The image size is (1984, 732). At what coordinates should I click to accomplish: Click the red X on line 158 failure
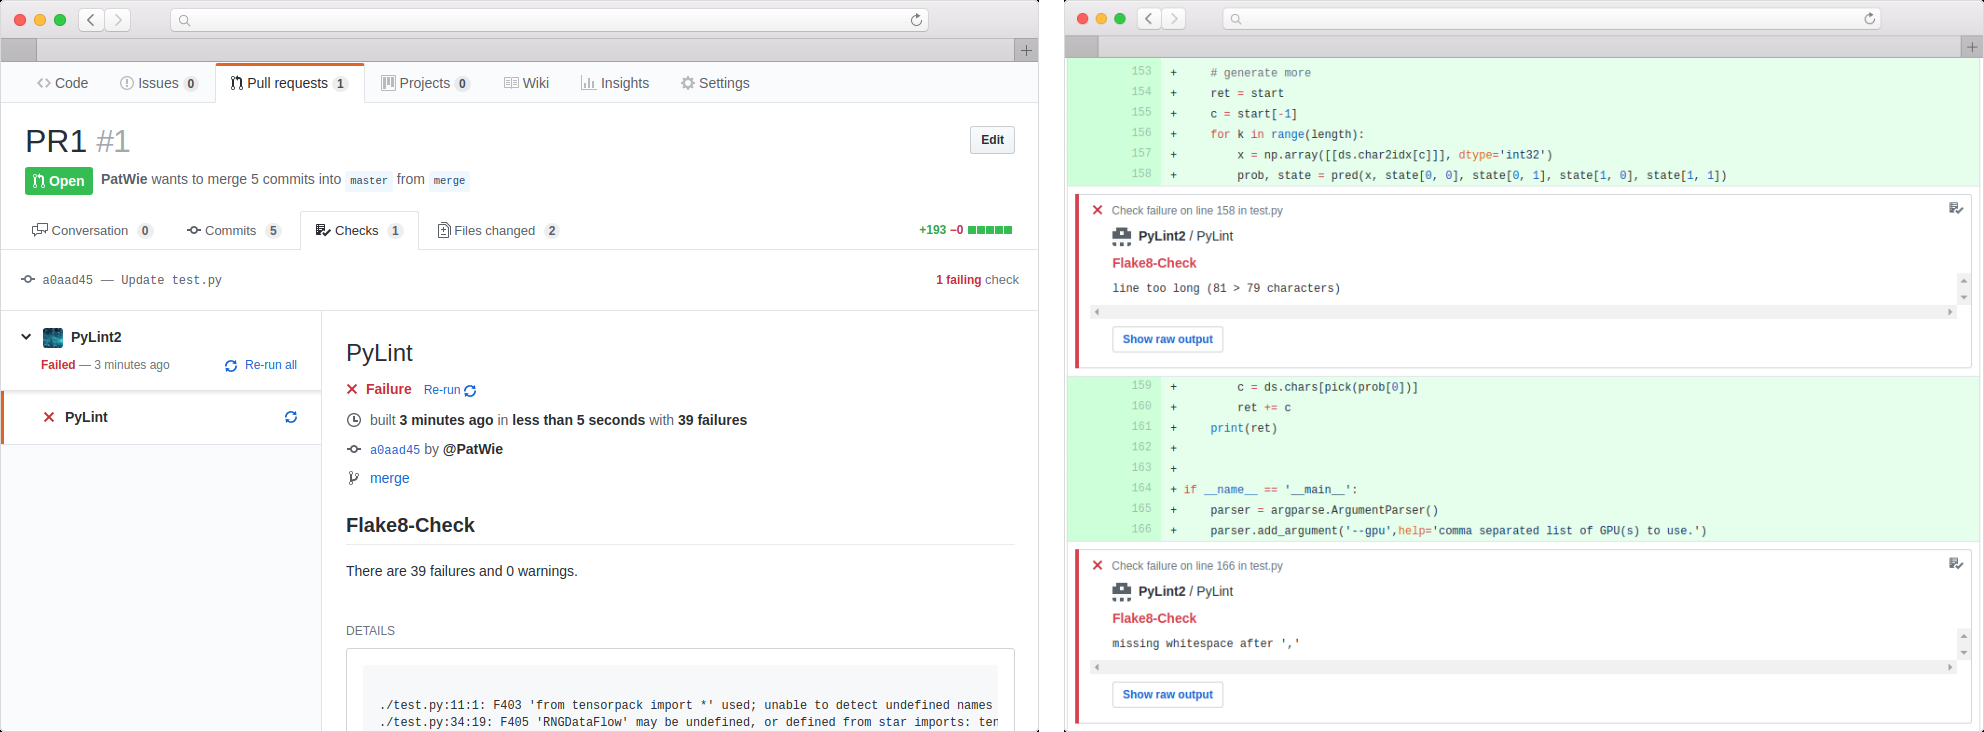pos(1097,210)
